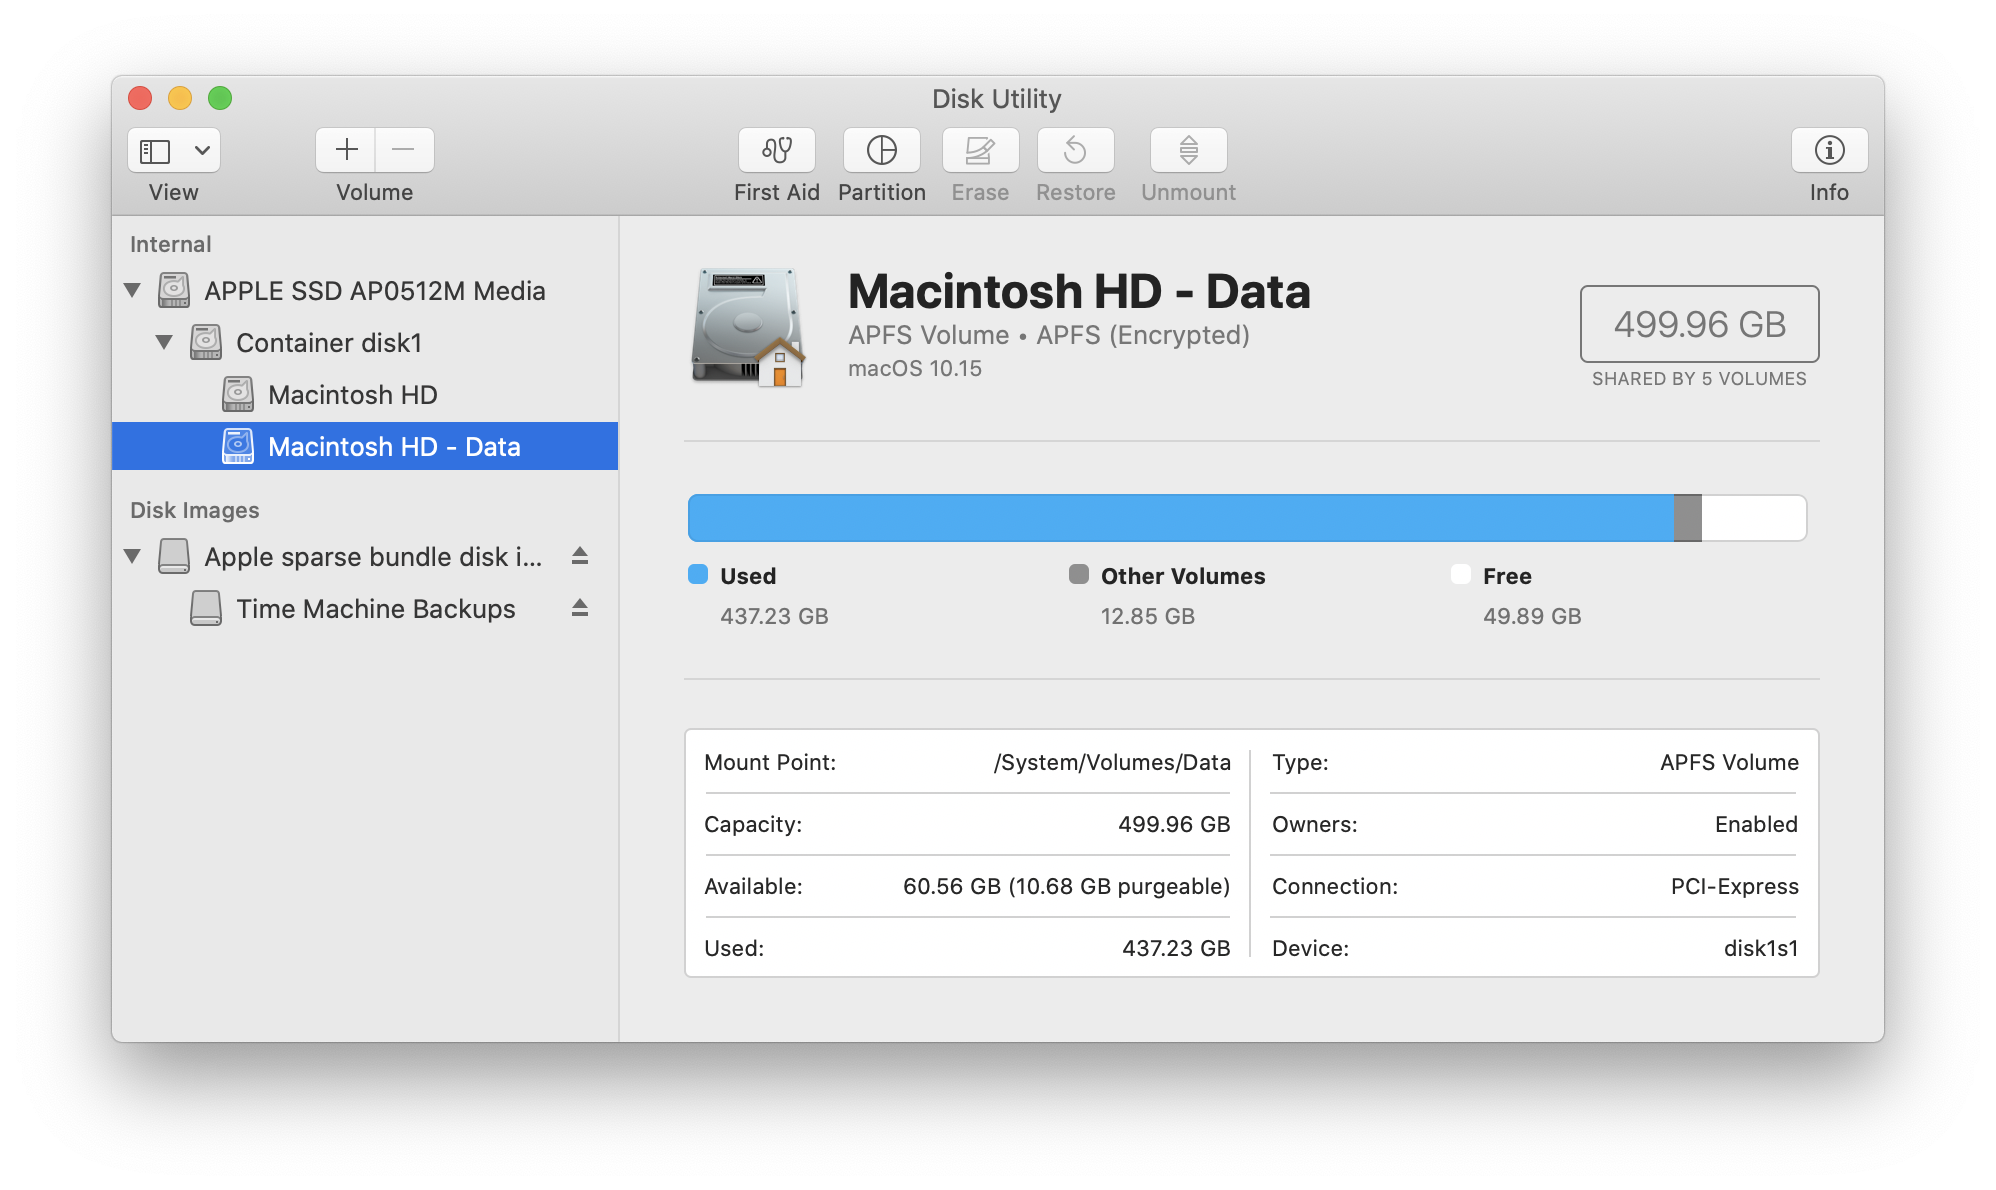
Task: Collapse the Apple sparse bundle disclosure triangle
Action: (x=132, y=556)
